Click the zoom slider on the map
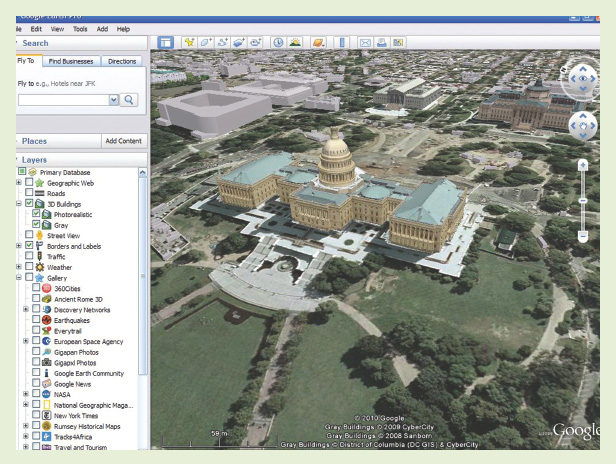 pyautogui.click(x=583, y=200)
